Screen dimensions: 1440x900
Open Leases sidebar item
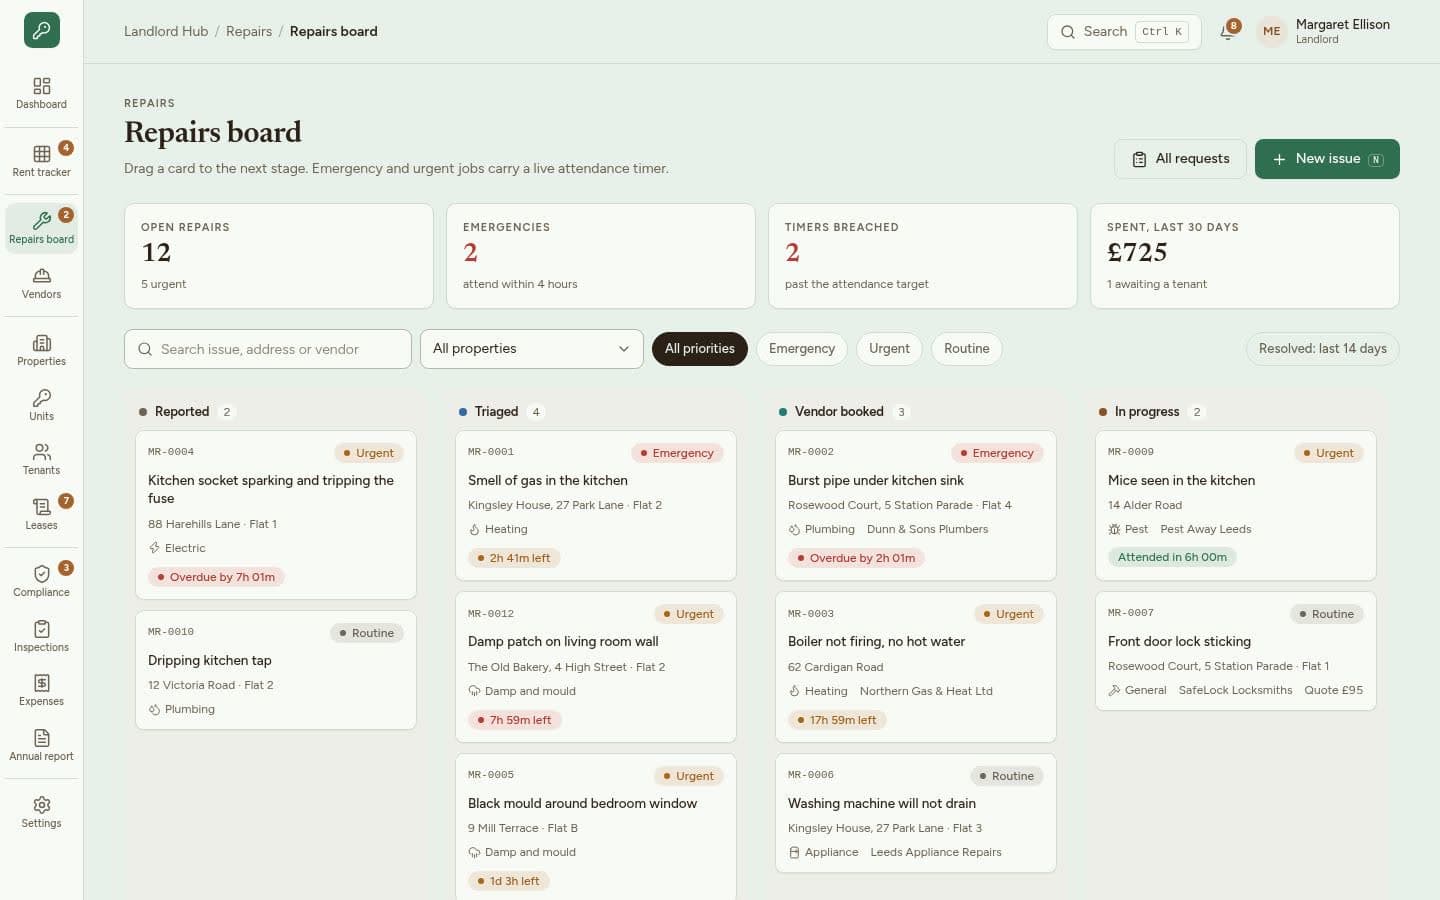point(41,514)
